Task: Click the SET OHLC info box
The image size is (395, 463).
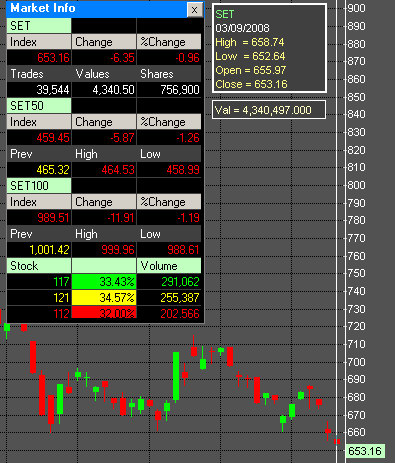Action: coord(269,48)
